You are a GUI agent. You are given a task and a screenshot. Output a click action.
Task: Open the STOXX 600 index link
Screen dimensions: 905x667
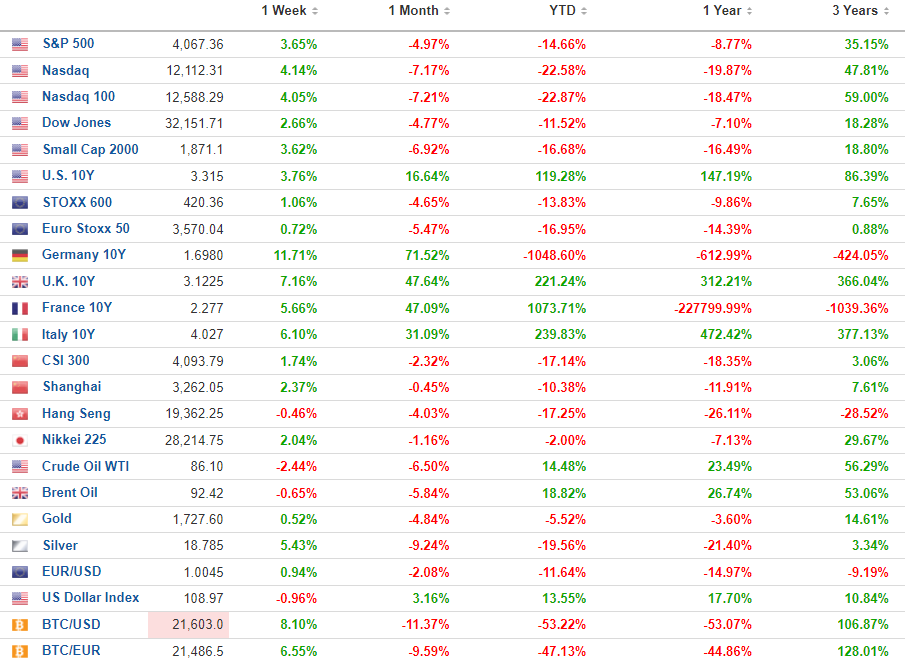coord(77,203)
